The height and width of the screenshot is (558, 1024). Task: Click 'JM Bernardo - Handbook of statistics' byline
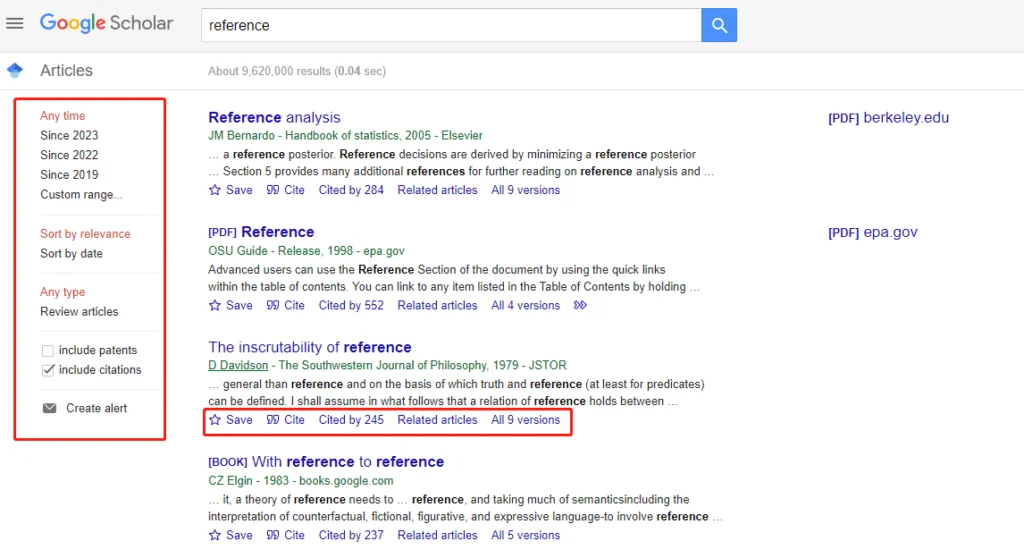(x=345, y=135)
